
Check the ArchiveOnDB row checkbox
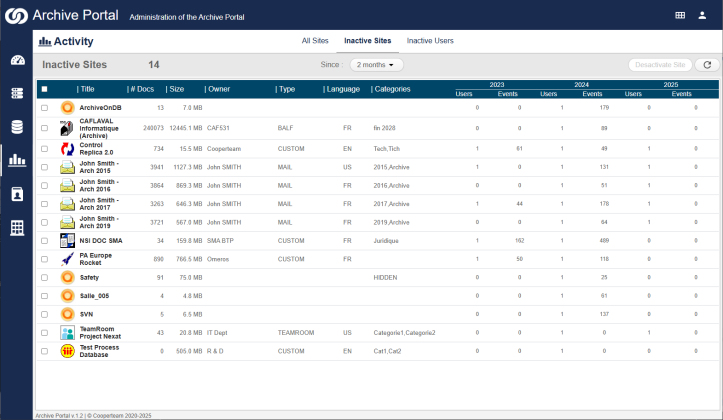44,108
